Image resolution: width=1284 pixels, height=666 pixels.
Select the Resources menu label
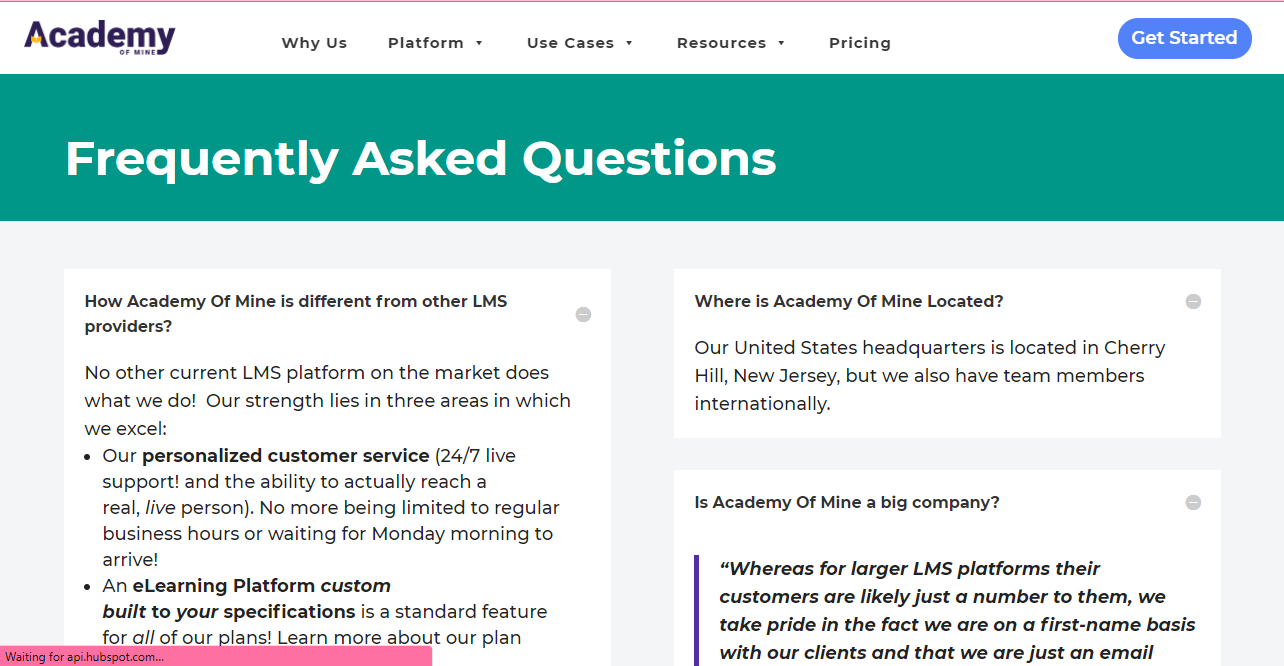tap(721, 43)
